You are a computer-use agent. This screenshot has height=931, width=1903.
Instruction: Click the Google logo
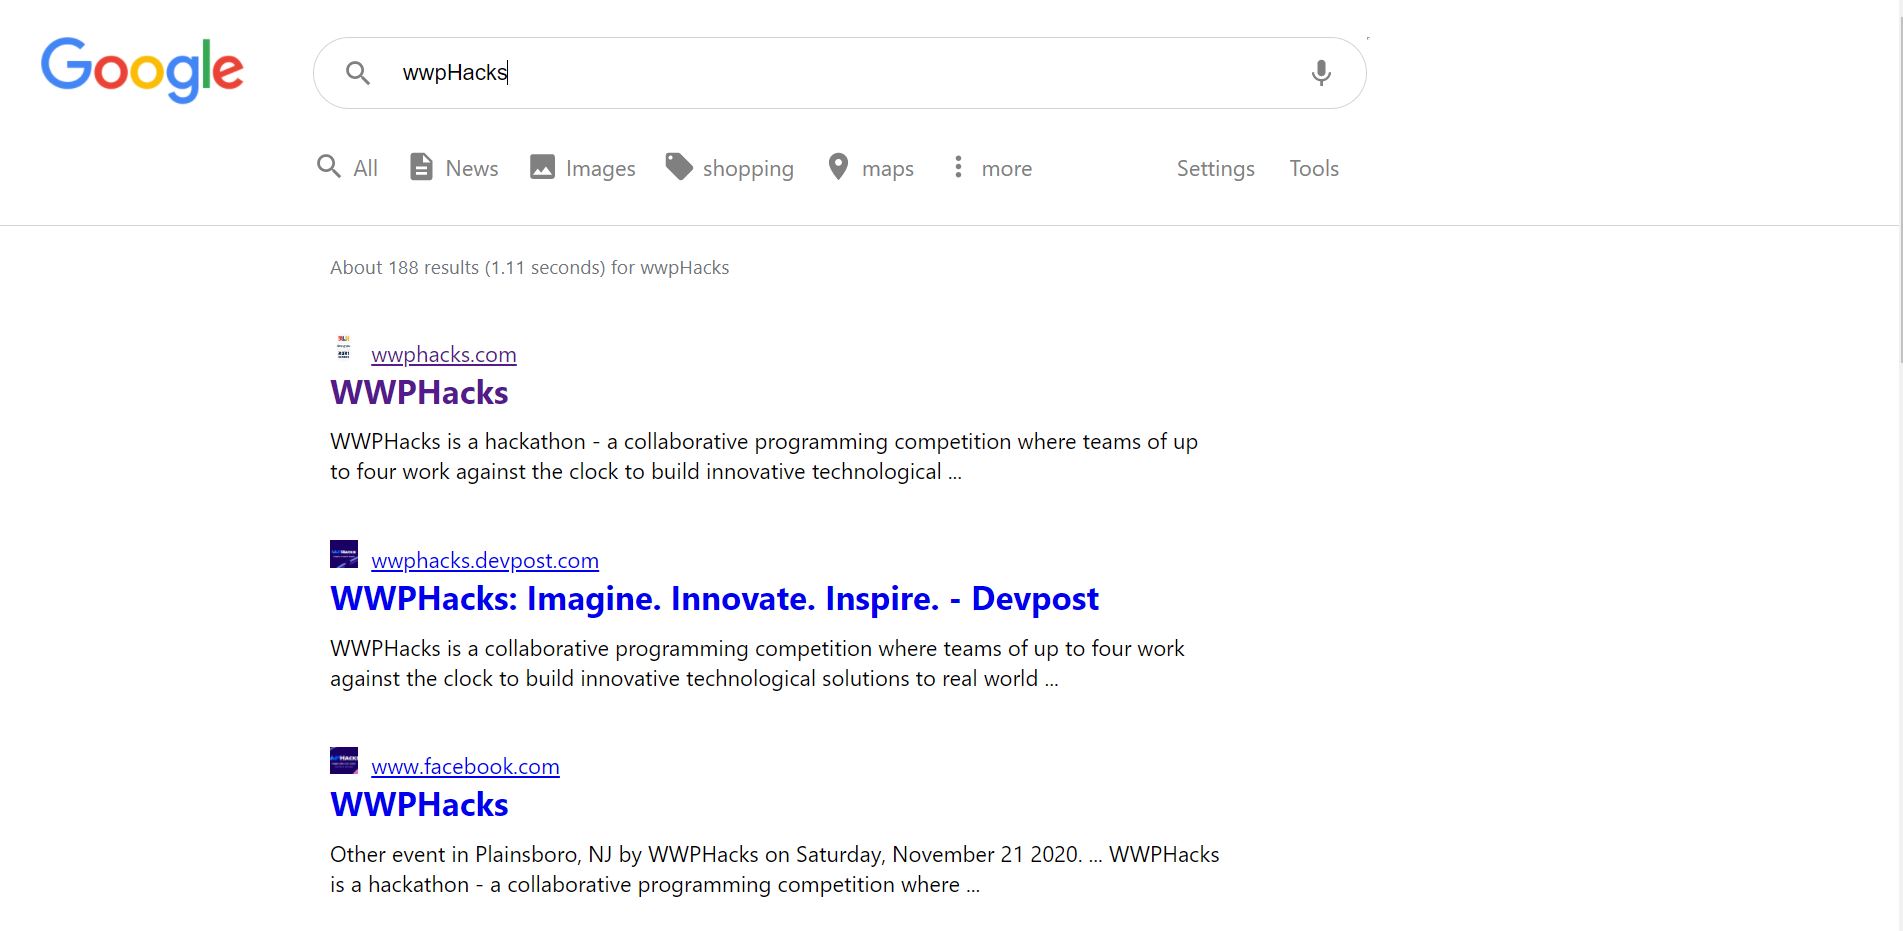pyautogui.click(x=142, y=70)
